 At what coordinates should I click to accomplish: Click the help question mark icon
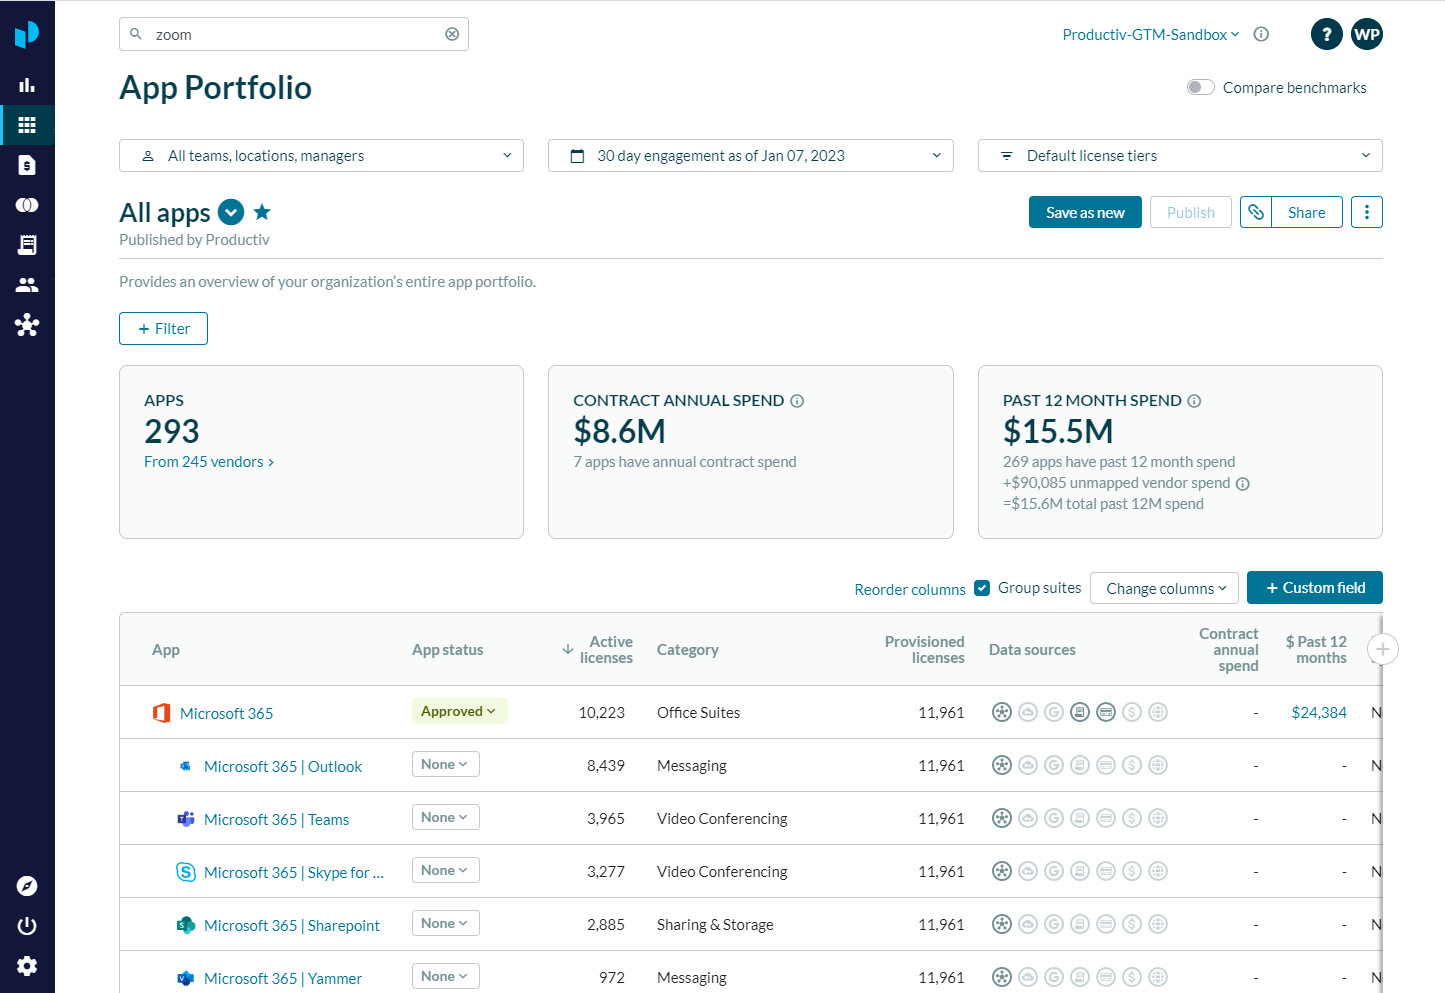tap(1326, 34)
